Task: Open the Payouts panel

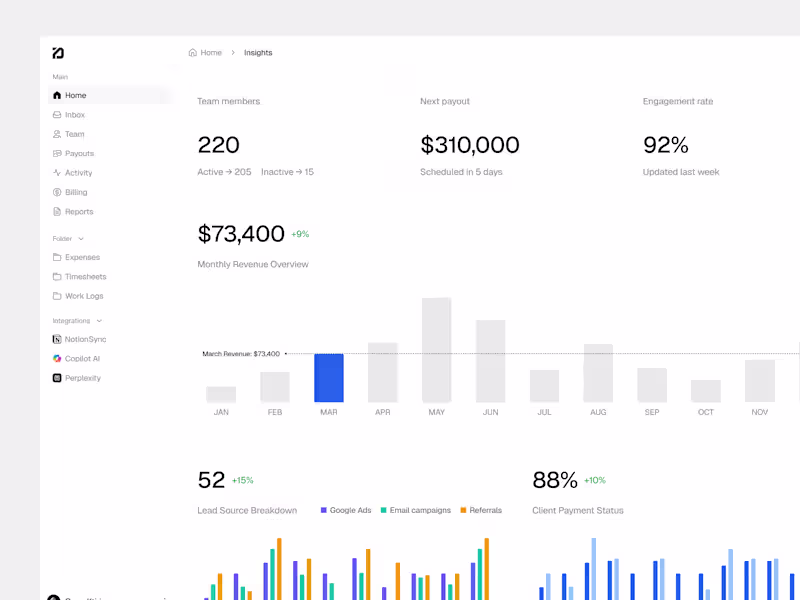Action: click(x=79, y=153)
